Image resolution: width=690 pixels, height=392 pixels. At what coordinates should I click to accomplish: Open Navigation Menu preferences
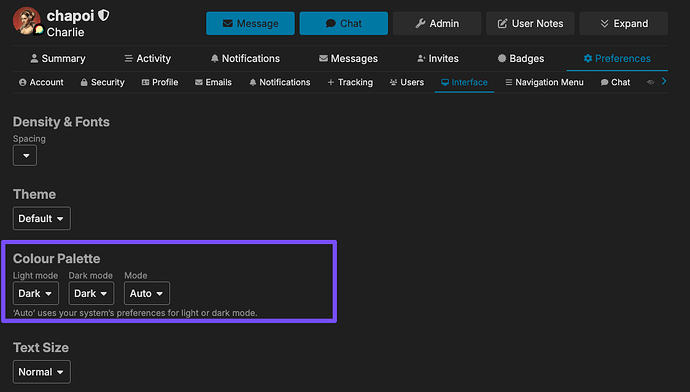(x=544, y=82)
